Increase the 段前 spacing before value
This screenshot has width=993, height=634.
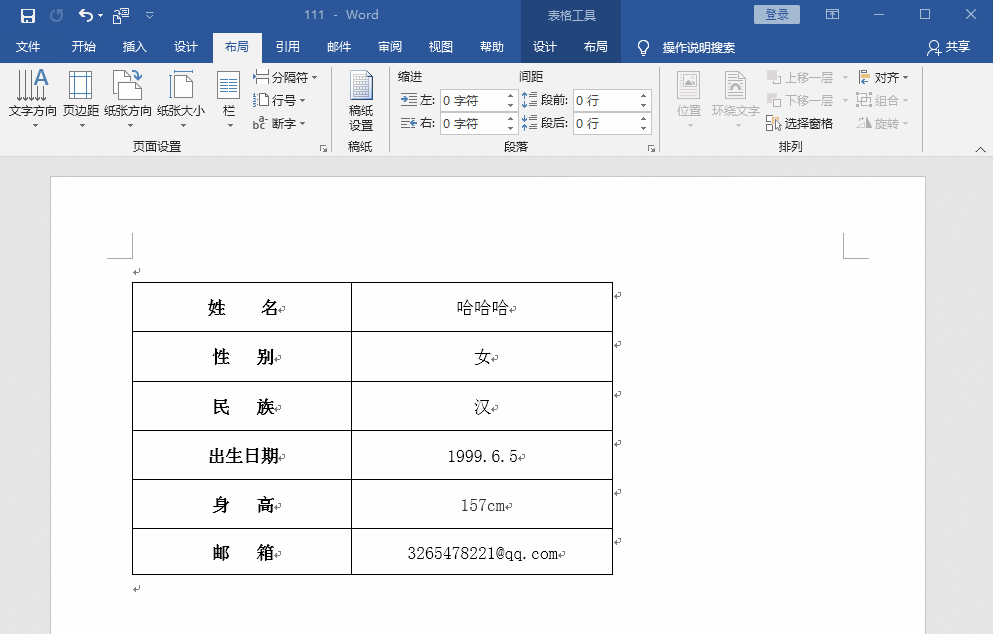coord(643,96)
